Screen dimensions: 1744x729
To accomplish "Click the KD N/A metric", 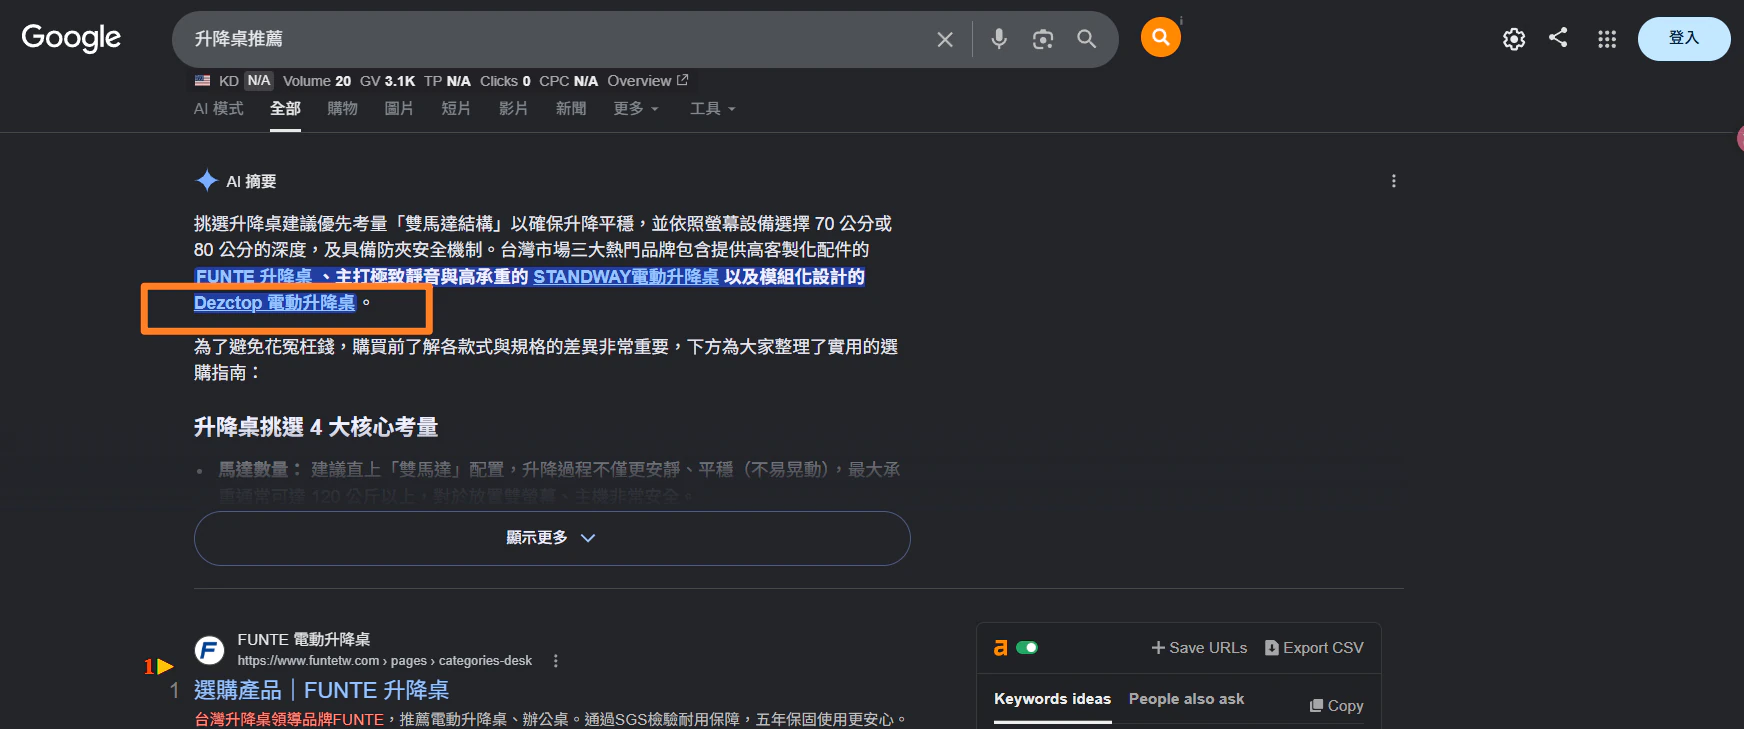I will 246,81.
